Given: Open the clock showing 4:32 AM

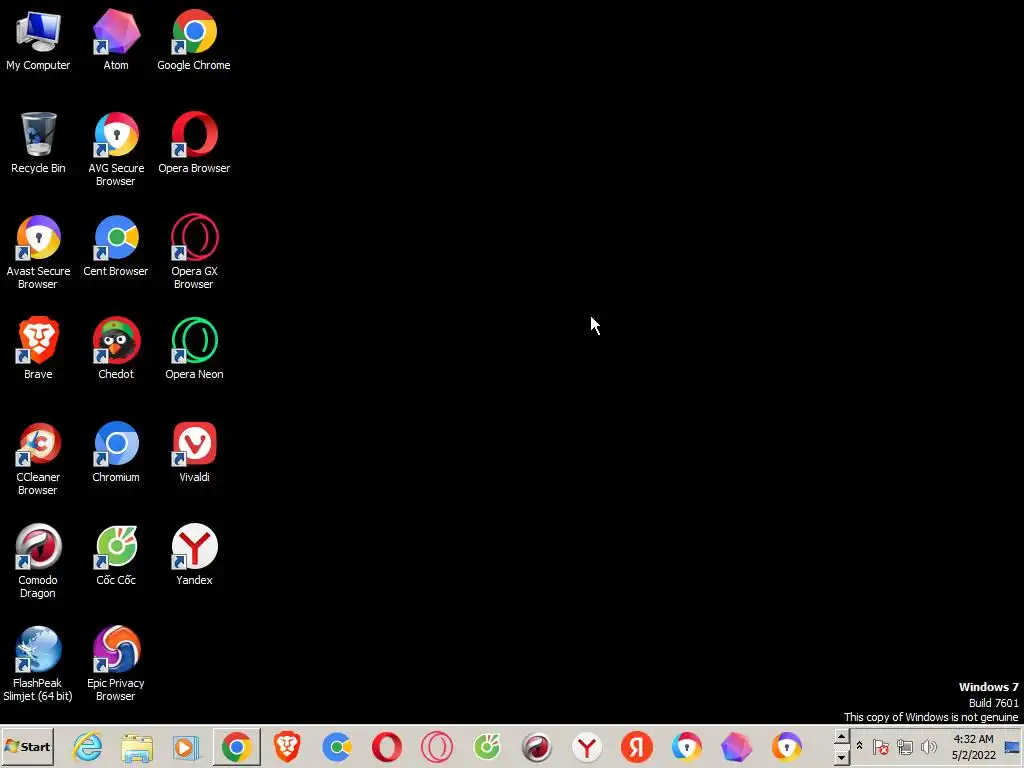Looking at the screenshot, I should pos(973,746).
